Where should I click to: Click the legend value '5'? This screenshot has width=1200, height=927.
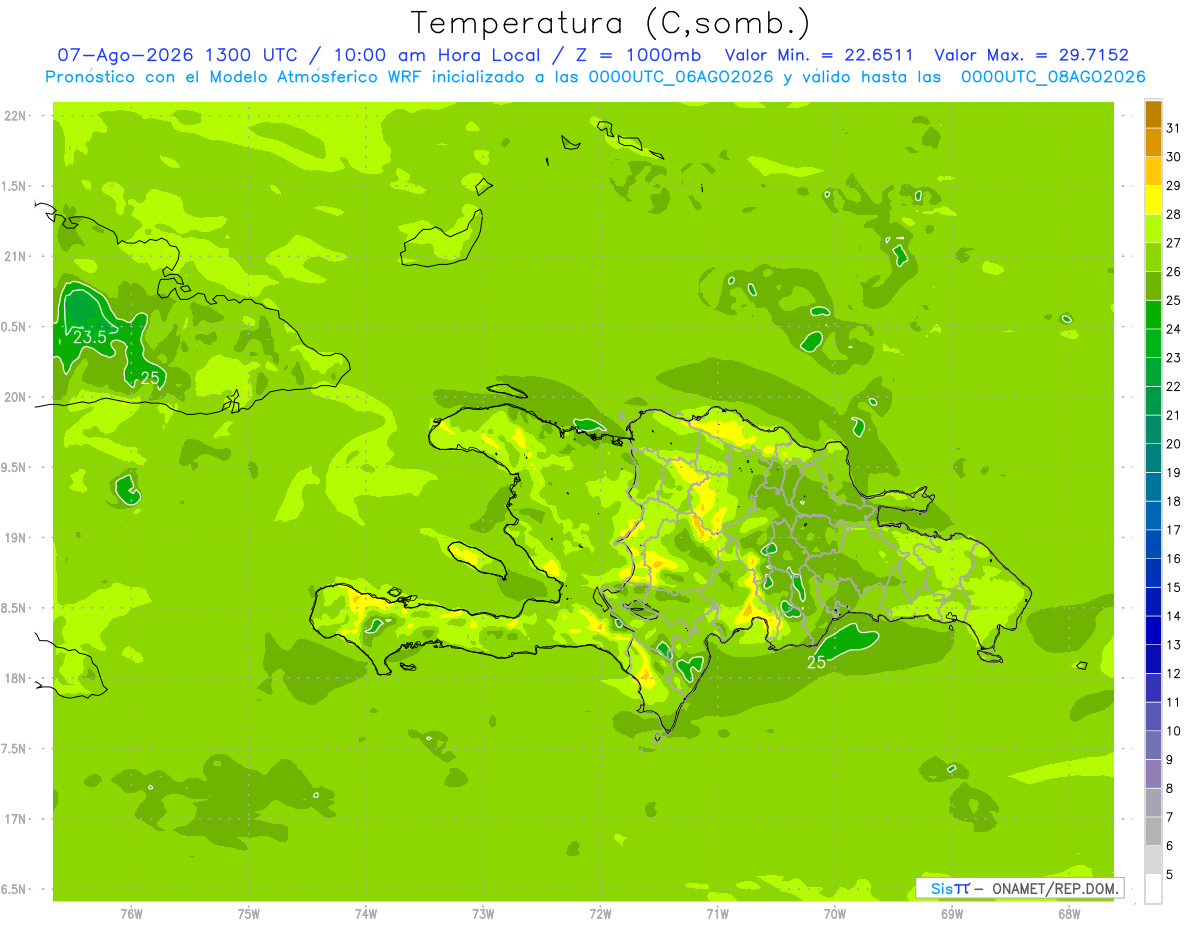[x=1171, y=875]
